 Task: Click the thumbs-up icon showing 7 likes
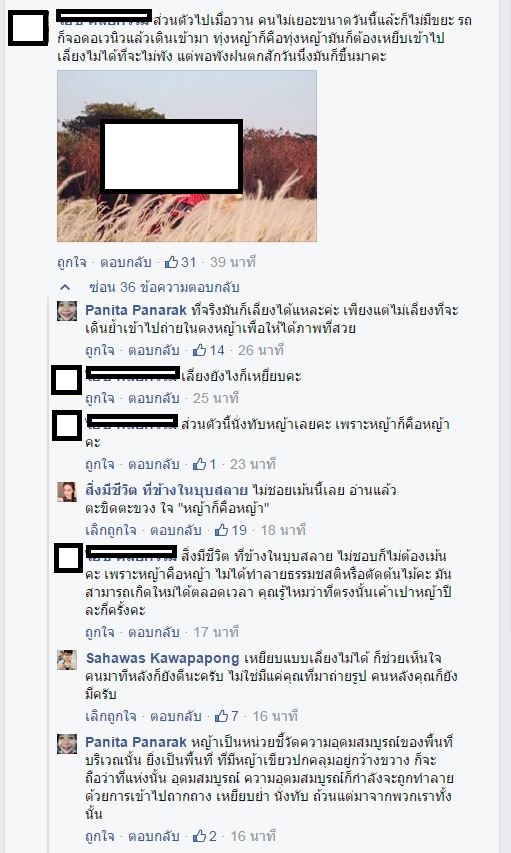pyautogui.click(x=221, y=716)
